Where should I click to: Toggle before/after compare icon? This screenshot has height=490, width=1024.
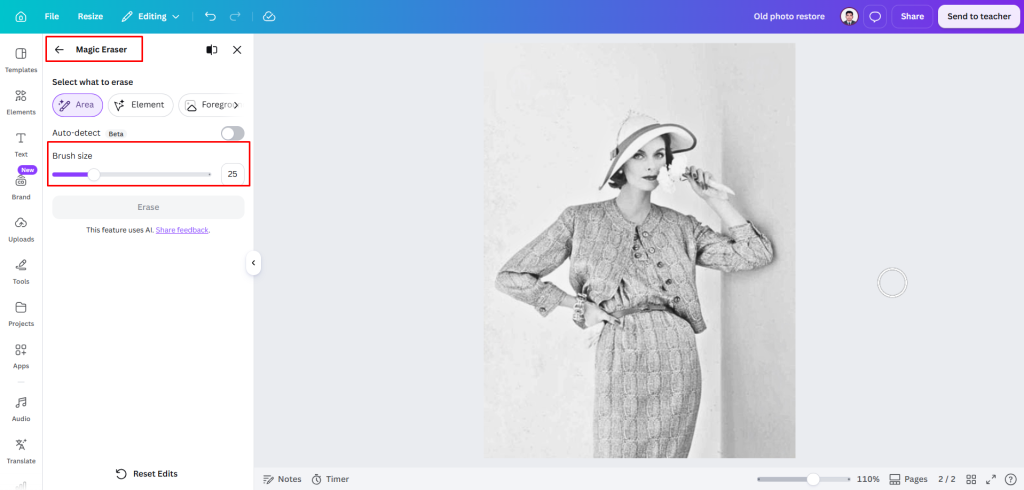pos(212,50)
